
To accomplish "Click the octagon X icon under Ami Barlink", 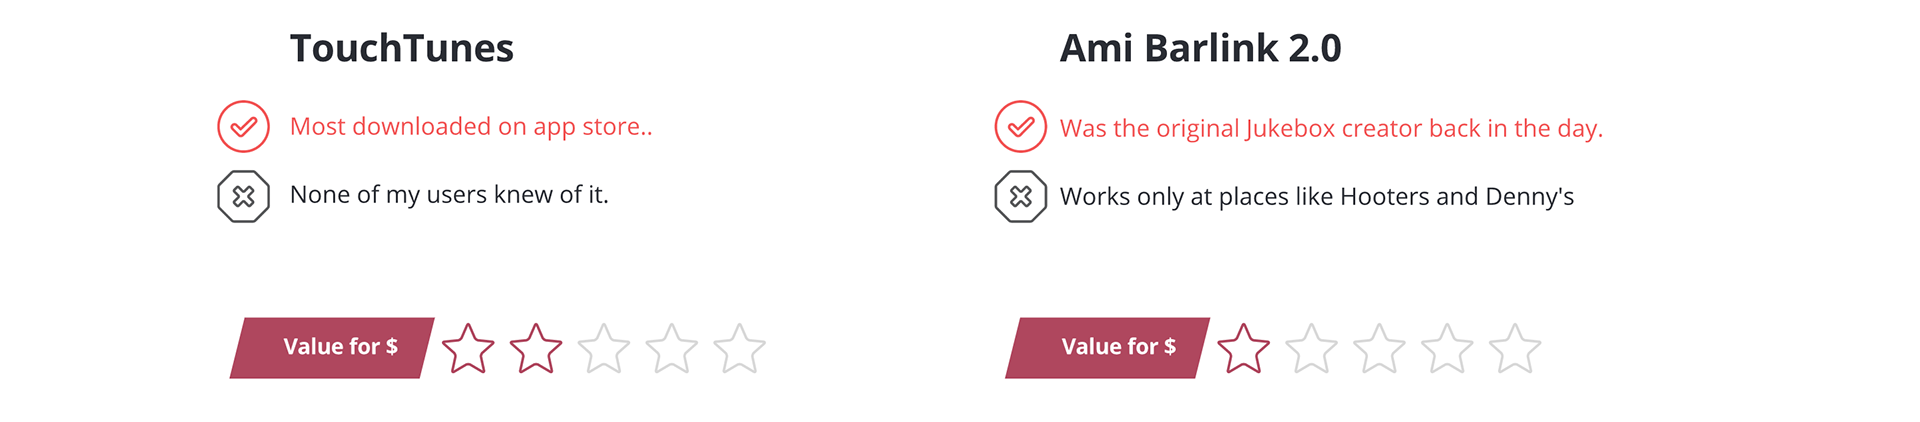I will tap(1020, 197).
